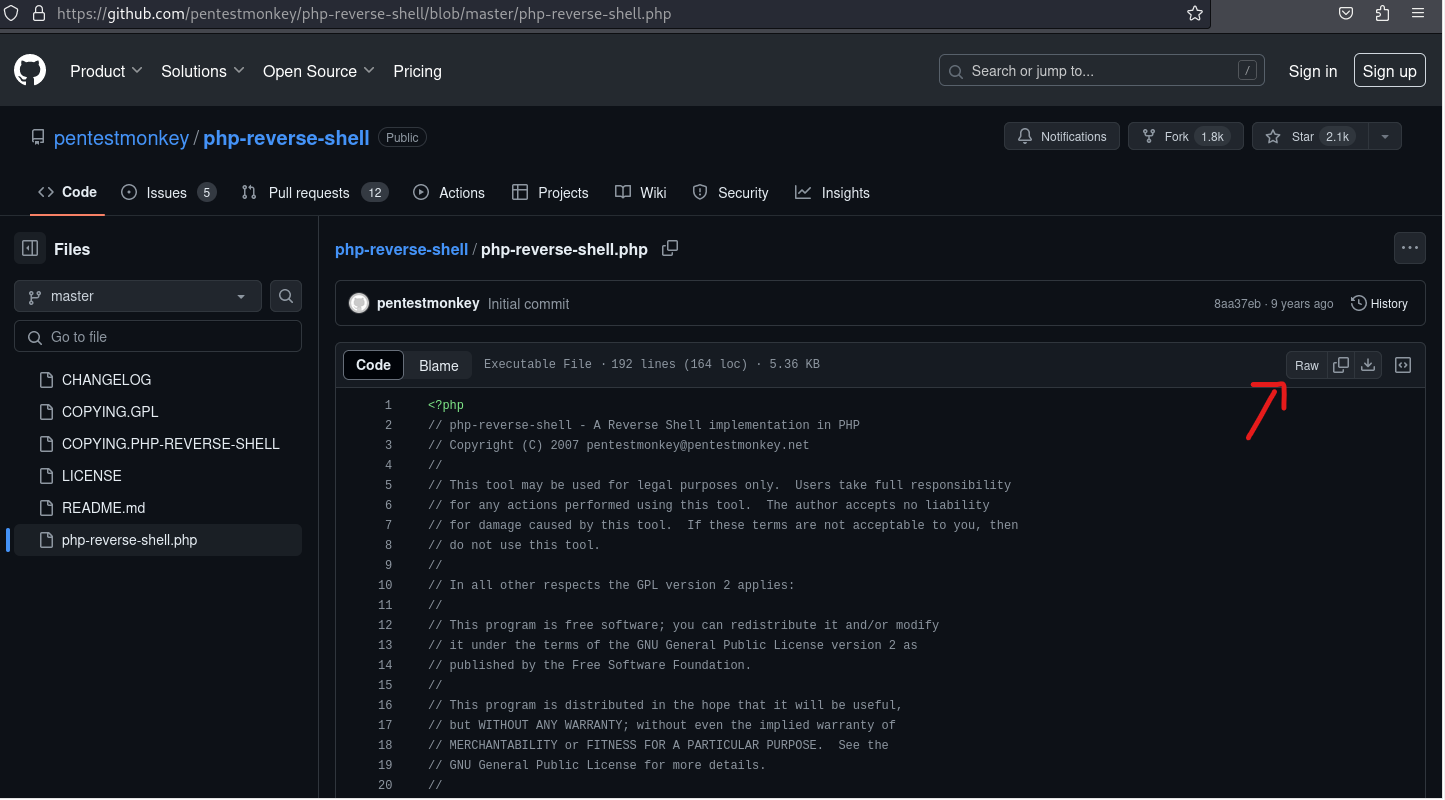This screenshot has height=800, width=1445.
Task: Expand the Product menu
Action: [x=106, y=71]
